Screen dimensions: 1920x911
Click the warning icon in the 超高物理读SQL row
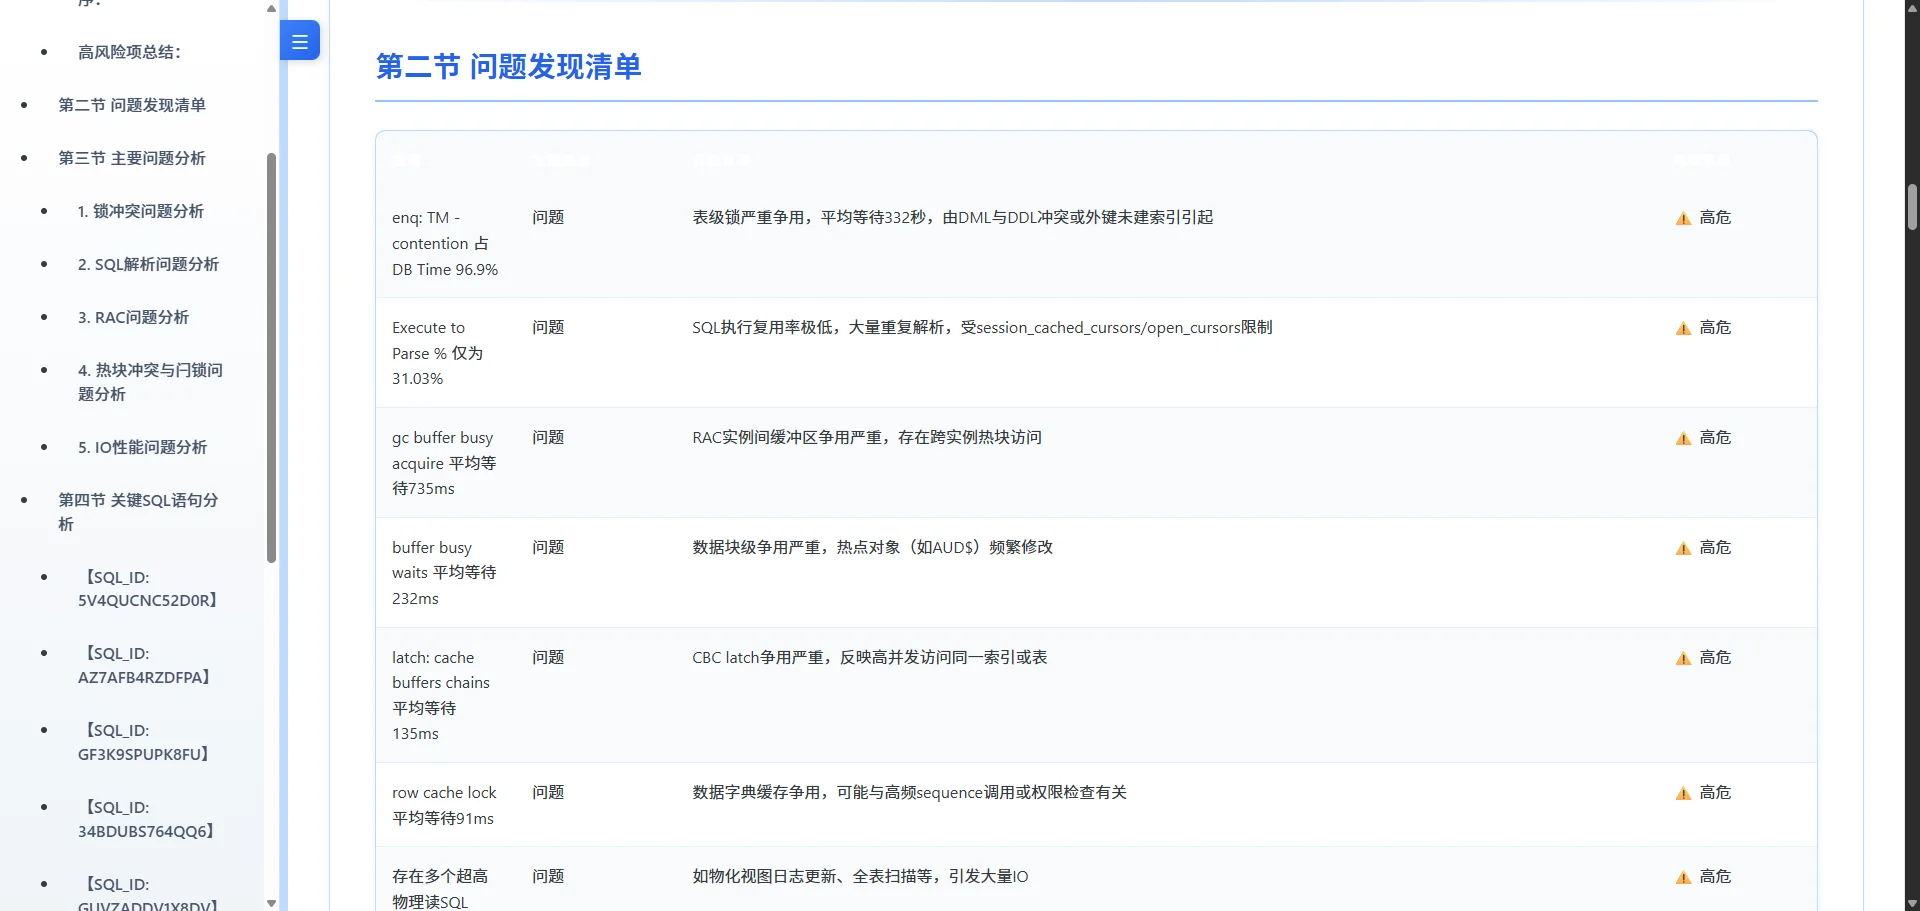tap(1683, 877)
